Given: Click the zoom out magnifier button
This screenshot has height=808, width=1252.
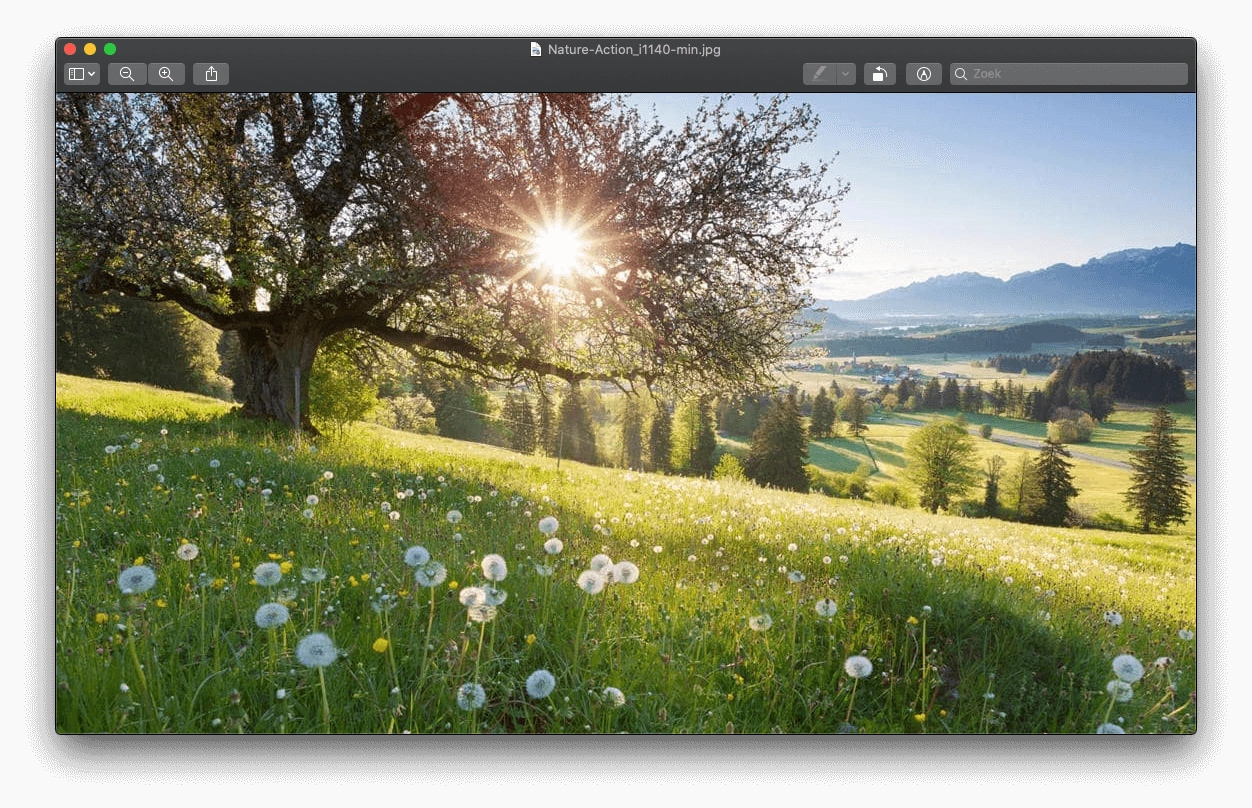Looking at the screenshot, I should [x=127, y=74].
